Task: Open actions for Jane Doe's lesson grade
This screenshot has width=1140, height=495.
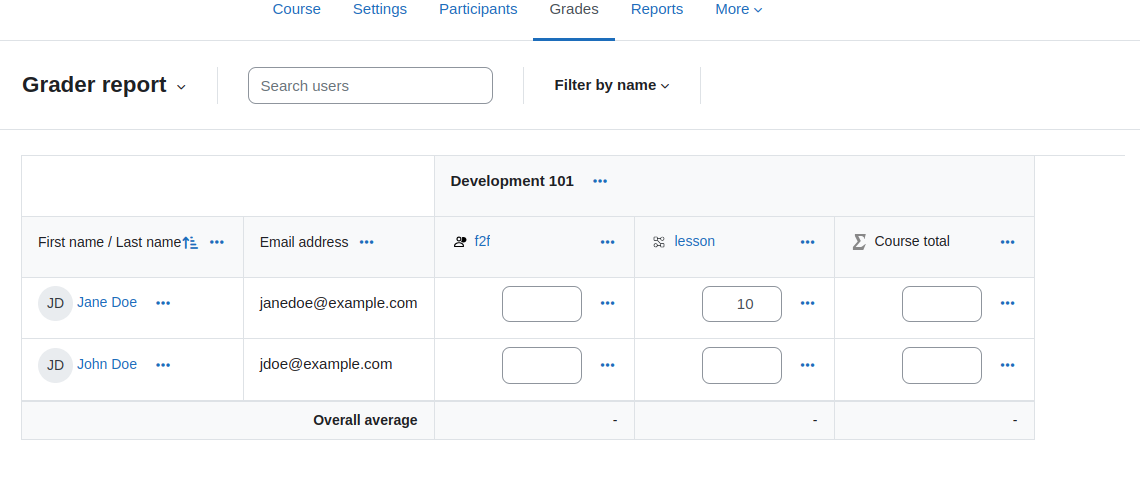Action: click(x=808, y=303)
